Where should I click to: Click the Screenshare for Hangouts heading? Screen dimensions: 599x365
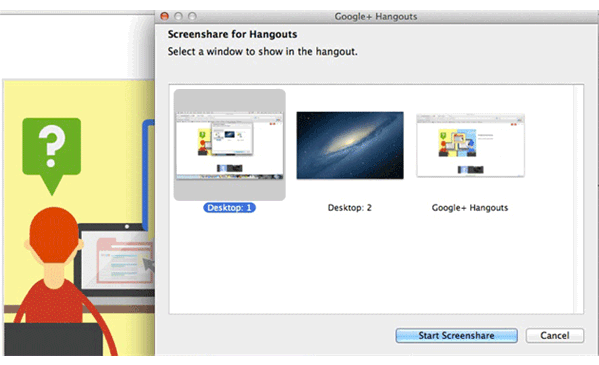click(232, 34)
